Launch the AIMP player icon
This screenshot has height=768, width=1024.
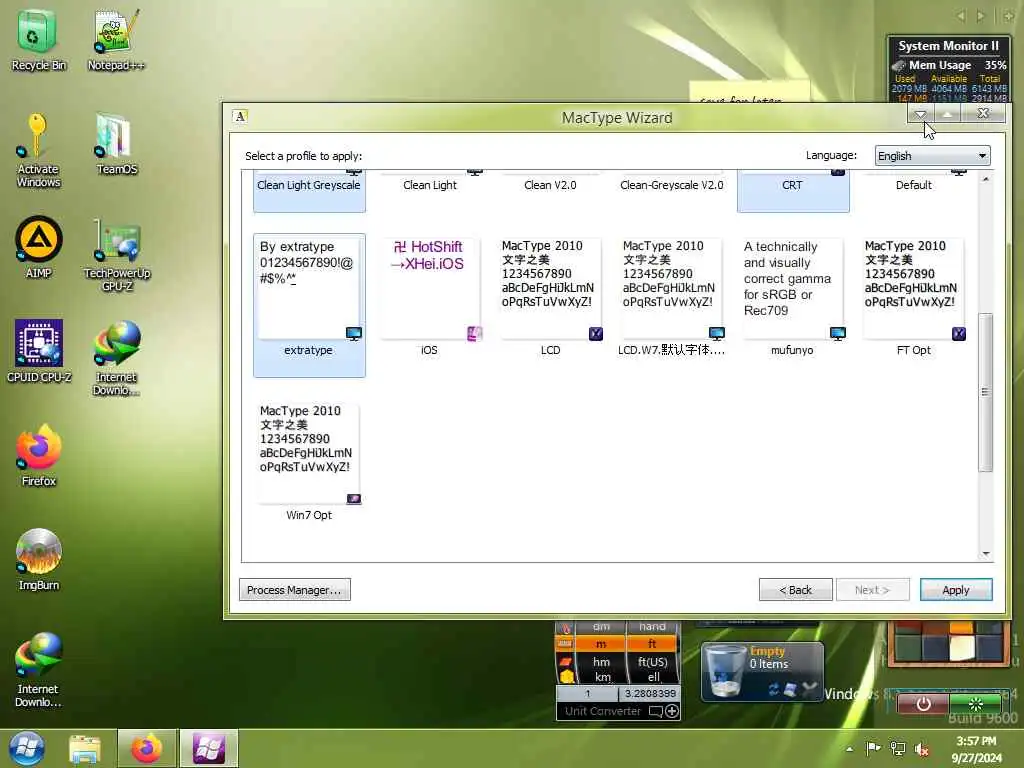pyautogui.click(x=38, y=247)
